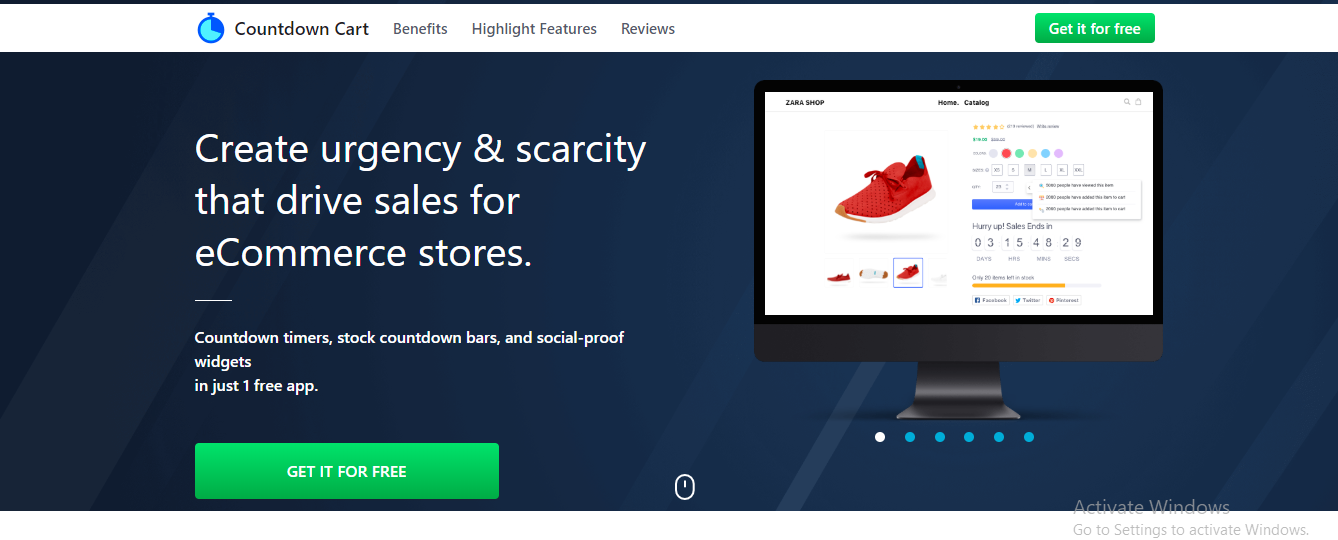
Task: Click the Pinterest share button in the demo
Action: 1064,300
